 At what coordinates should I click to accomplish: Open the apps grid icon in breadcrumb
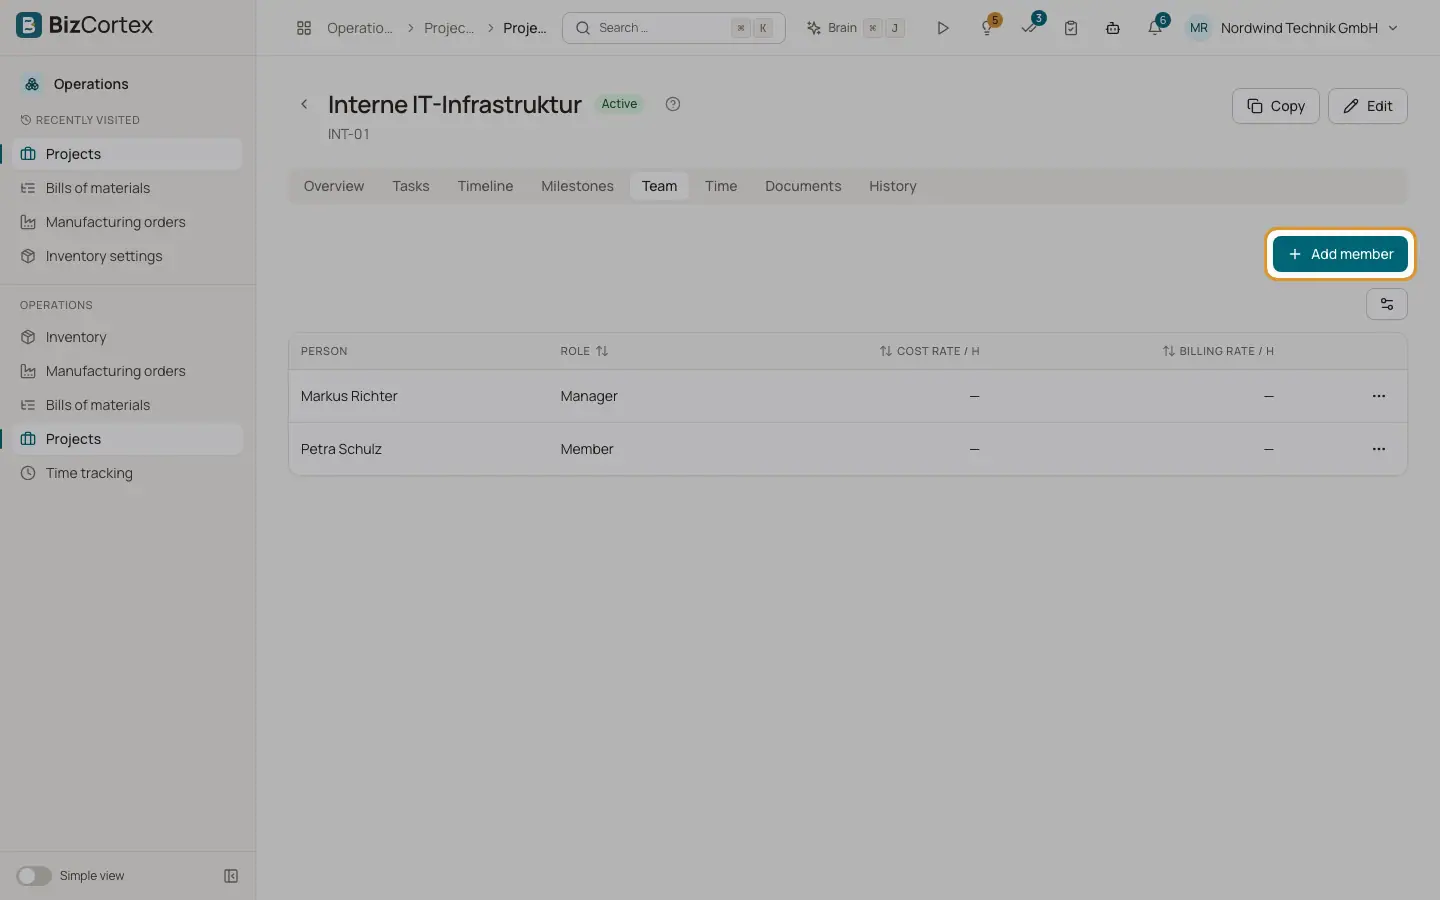[304, 28]
